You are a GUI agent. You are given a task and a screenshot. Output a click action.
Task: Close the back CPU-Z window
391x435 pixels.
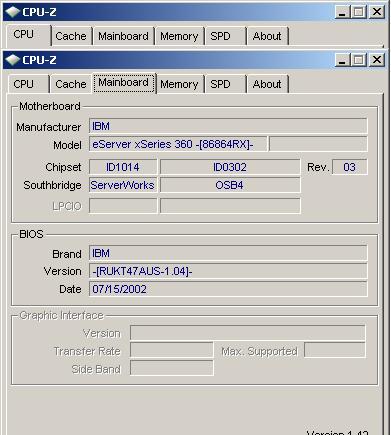(377, 12)
